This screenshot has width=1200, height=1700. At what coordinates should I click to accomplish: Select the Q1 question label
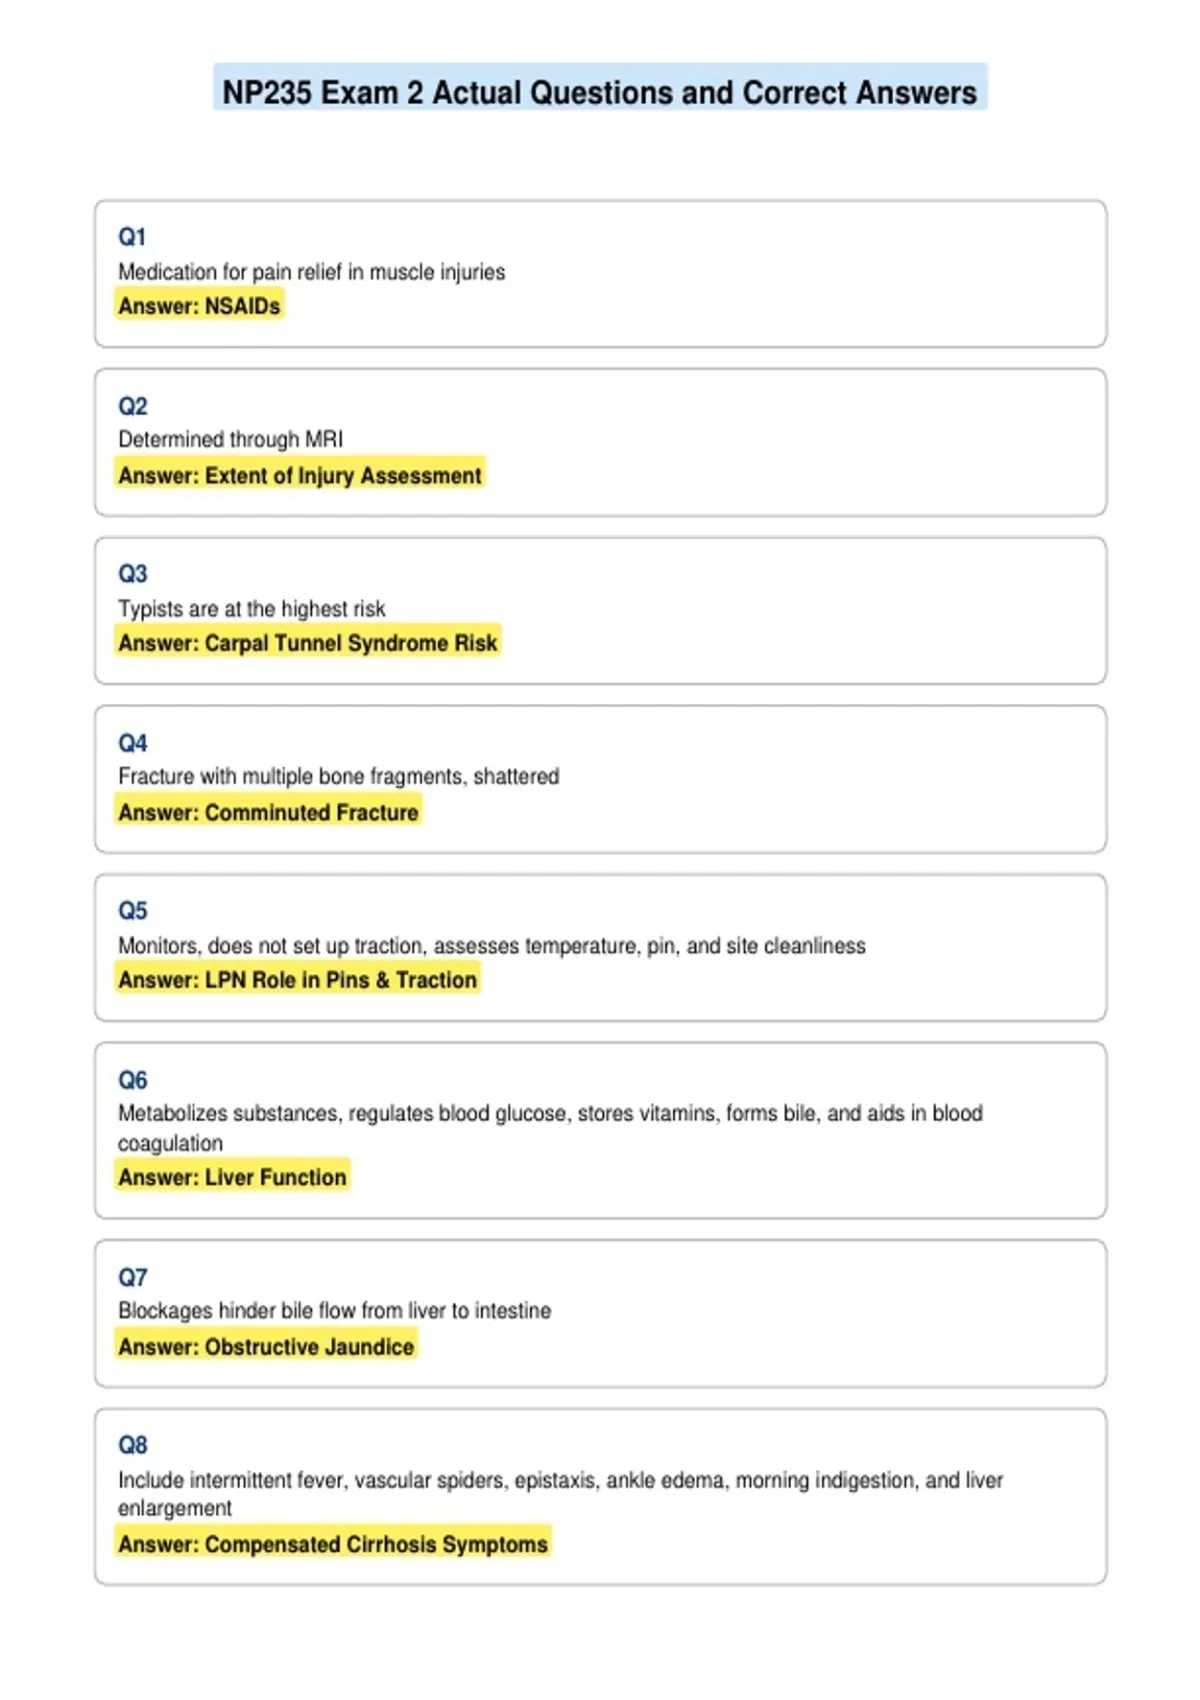(132, 237)
